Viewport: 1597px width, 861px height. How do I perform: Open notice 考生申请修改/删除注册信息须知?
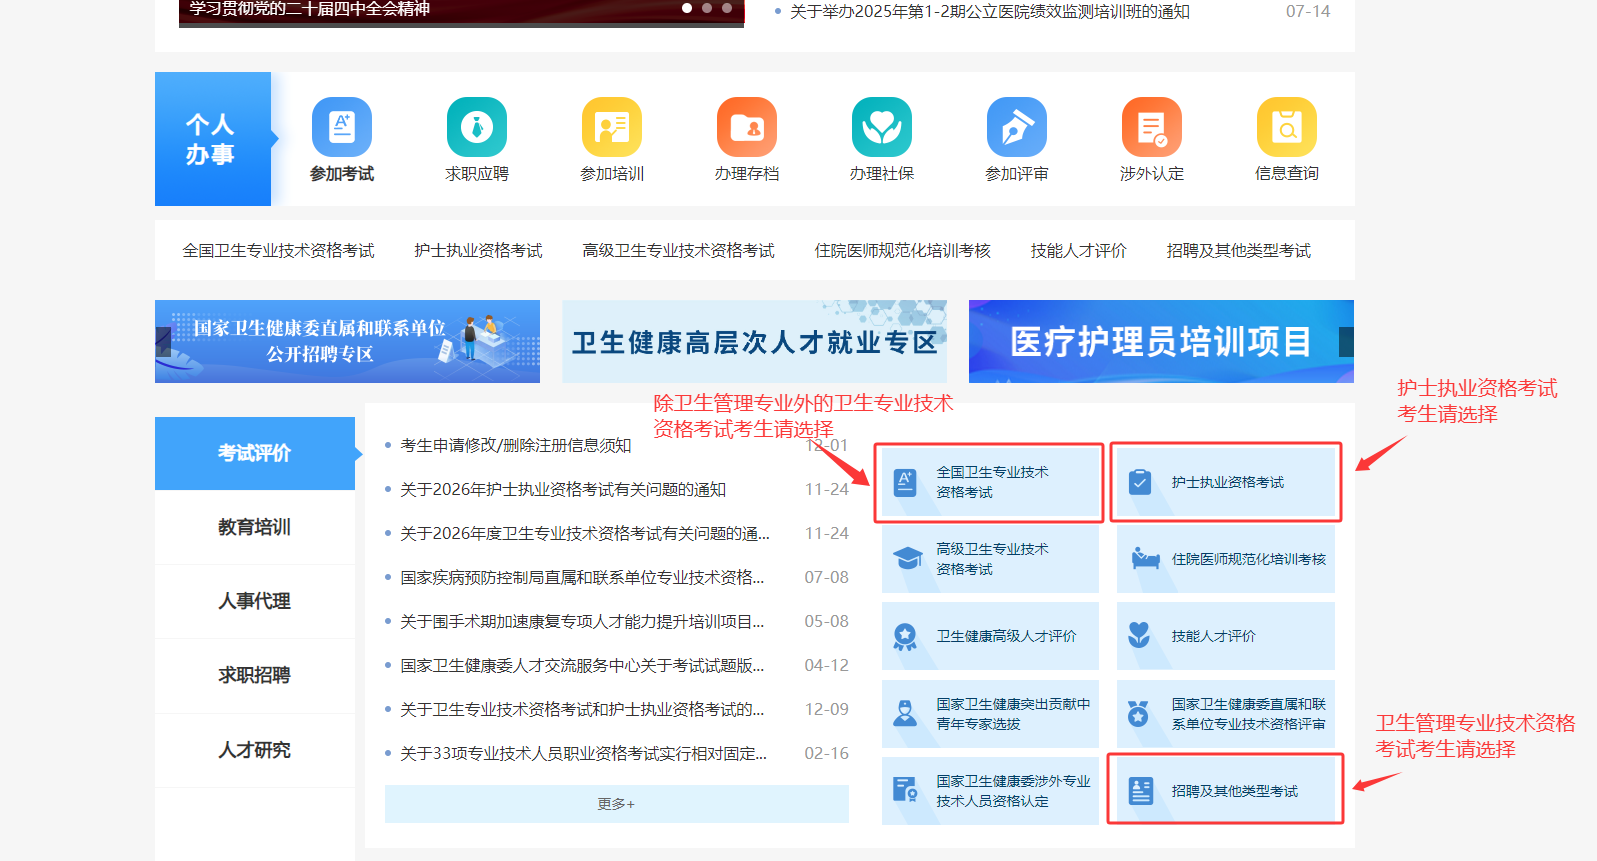[516, 445]
